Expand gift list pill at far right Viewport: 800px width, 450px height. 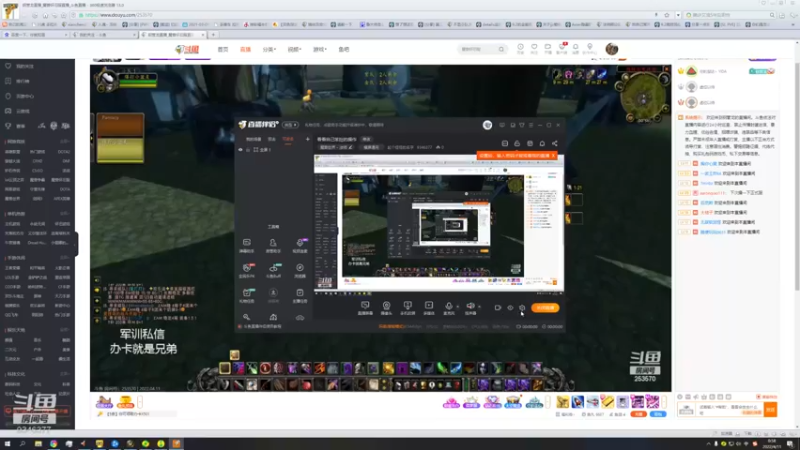click(x=664, y=403)
